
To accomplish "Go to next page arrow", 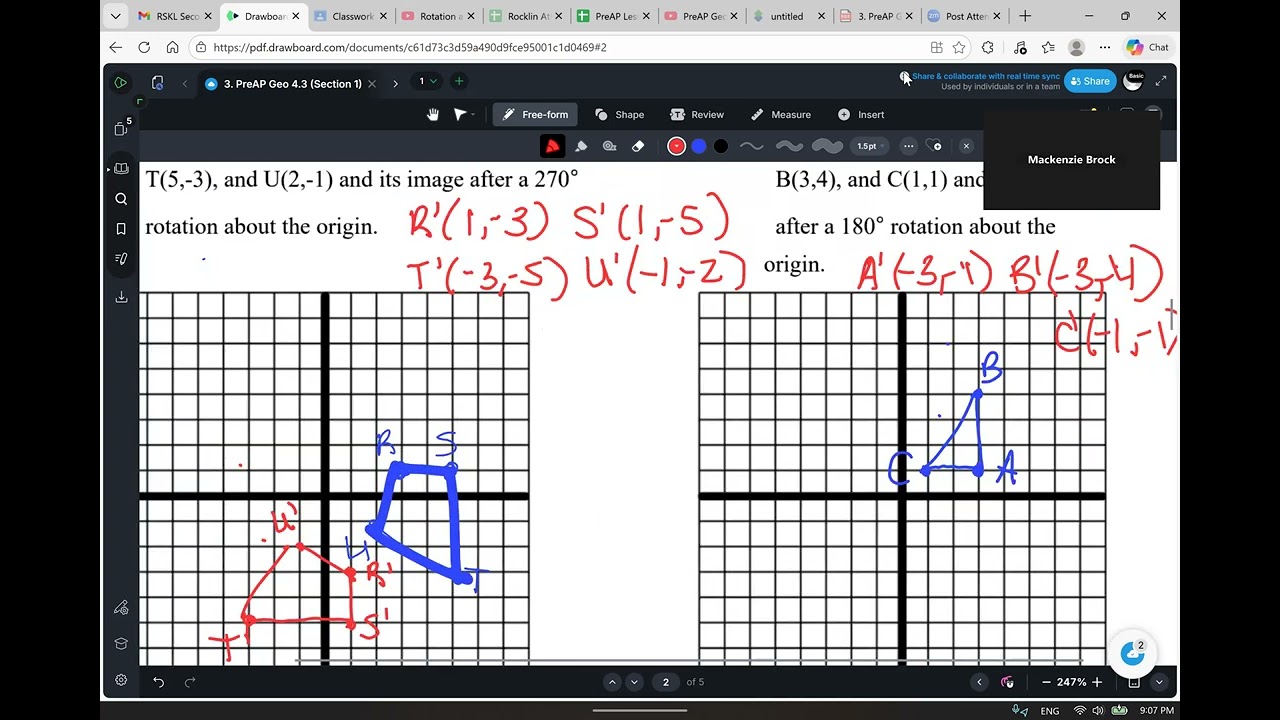I will (x=634, y=682).
